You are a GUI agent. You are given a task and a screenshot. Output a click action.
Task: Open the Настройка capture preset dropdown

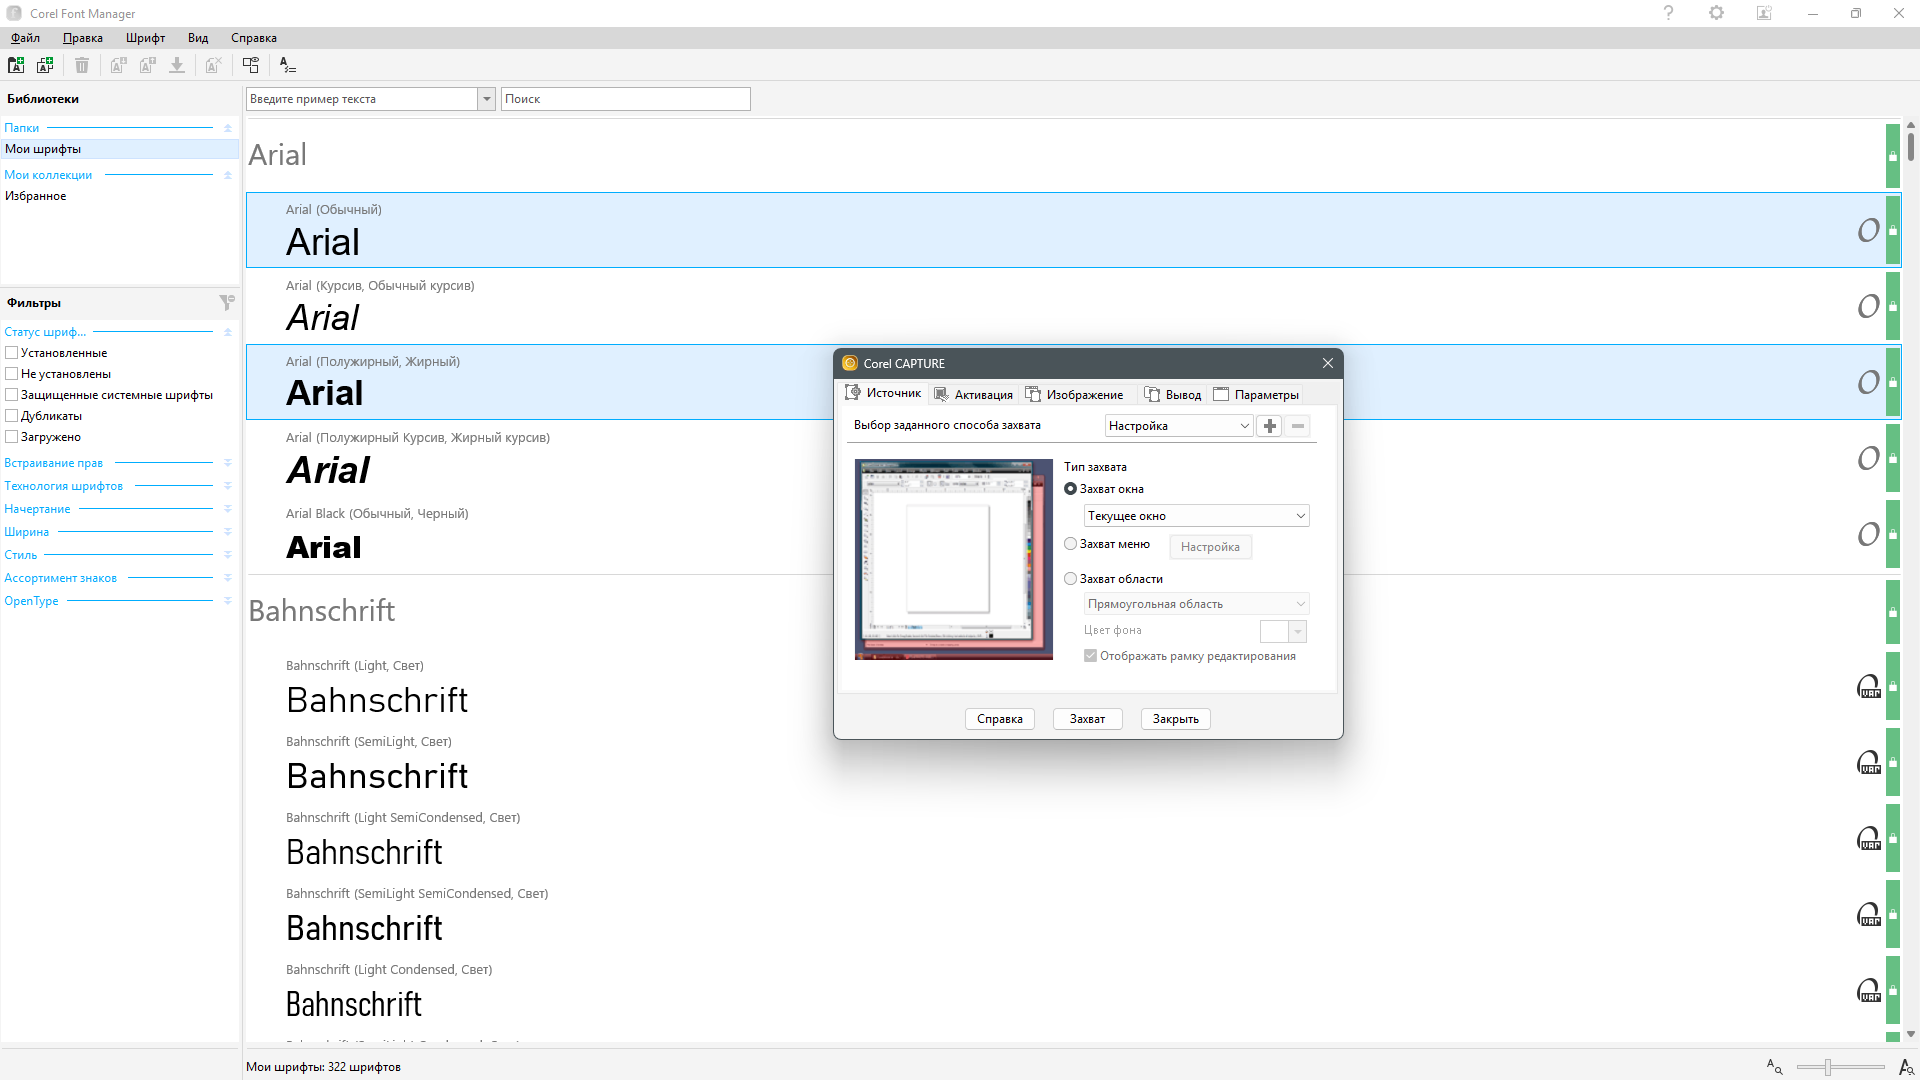pos(1179,426)
